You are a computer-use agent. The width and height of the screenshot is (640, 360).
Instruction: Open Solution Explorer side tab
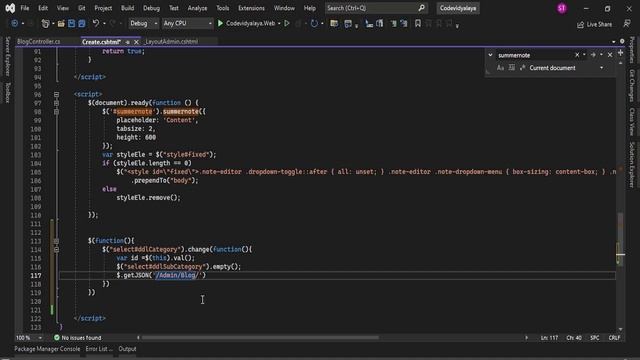632,165
